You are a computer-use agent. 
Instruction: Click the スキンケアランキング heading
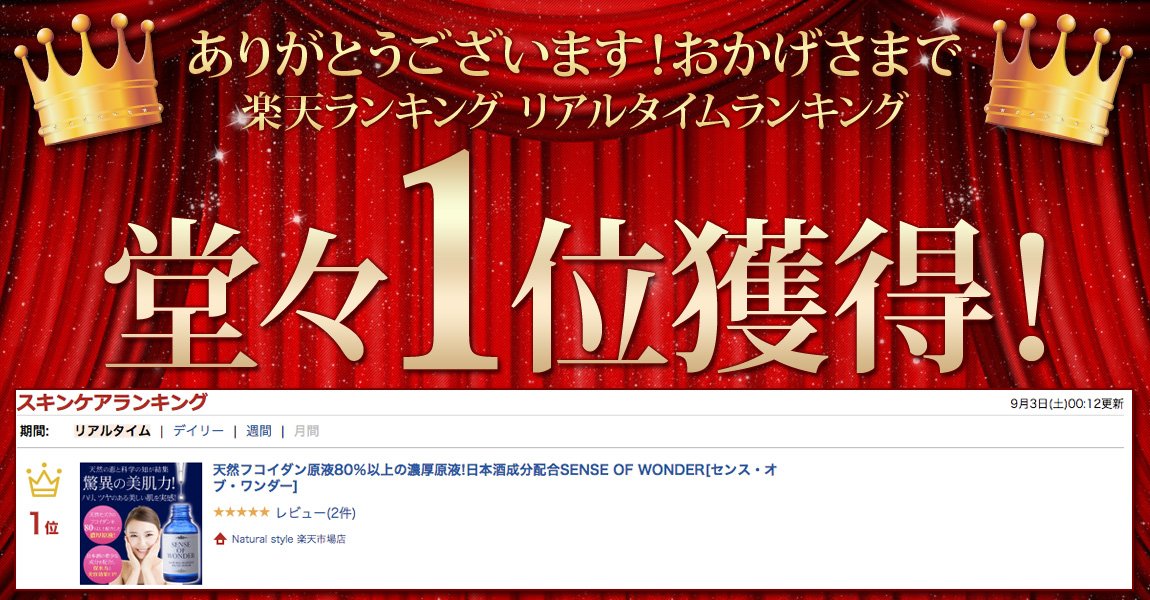(x=112, y=403)
